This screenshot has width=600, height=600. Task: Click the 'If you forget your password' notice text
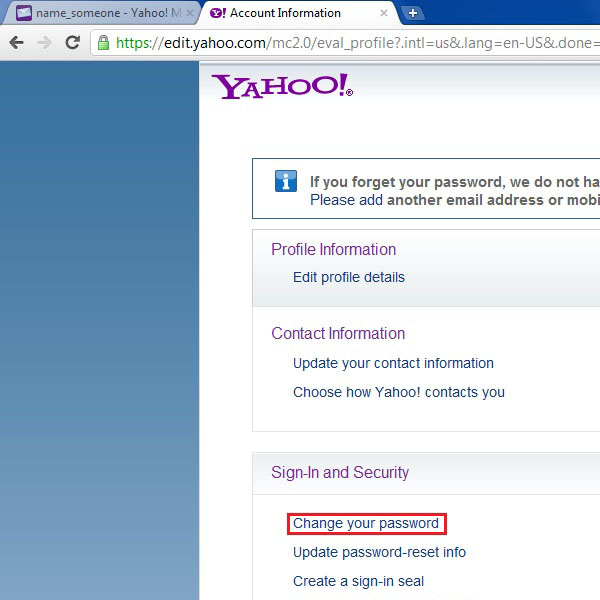tap(455, 182)
